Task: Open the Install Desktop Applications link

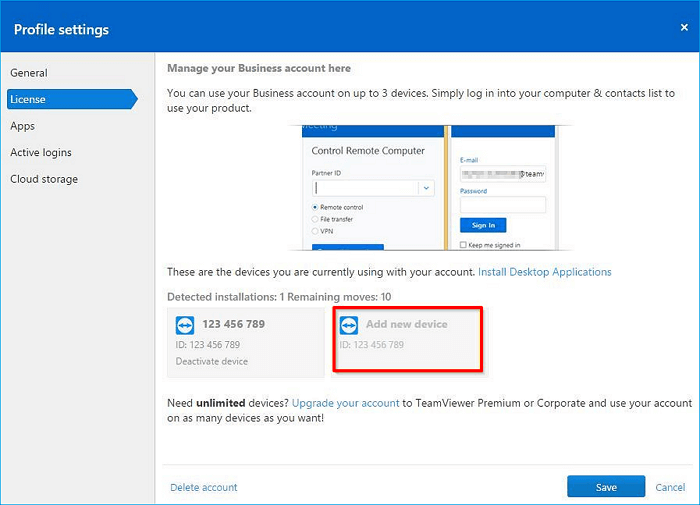Action: tap(544, 272)
